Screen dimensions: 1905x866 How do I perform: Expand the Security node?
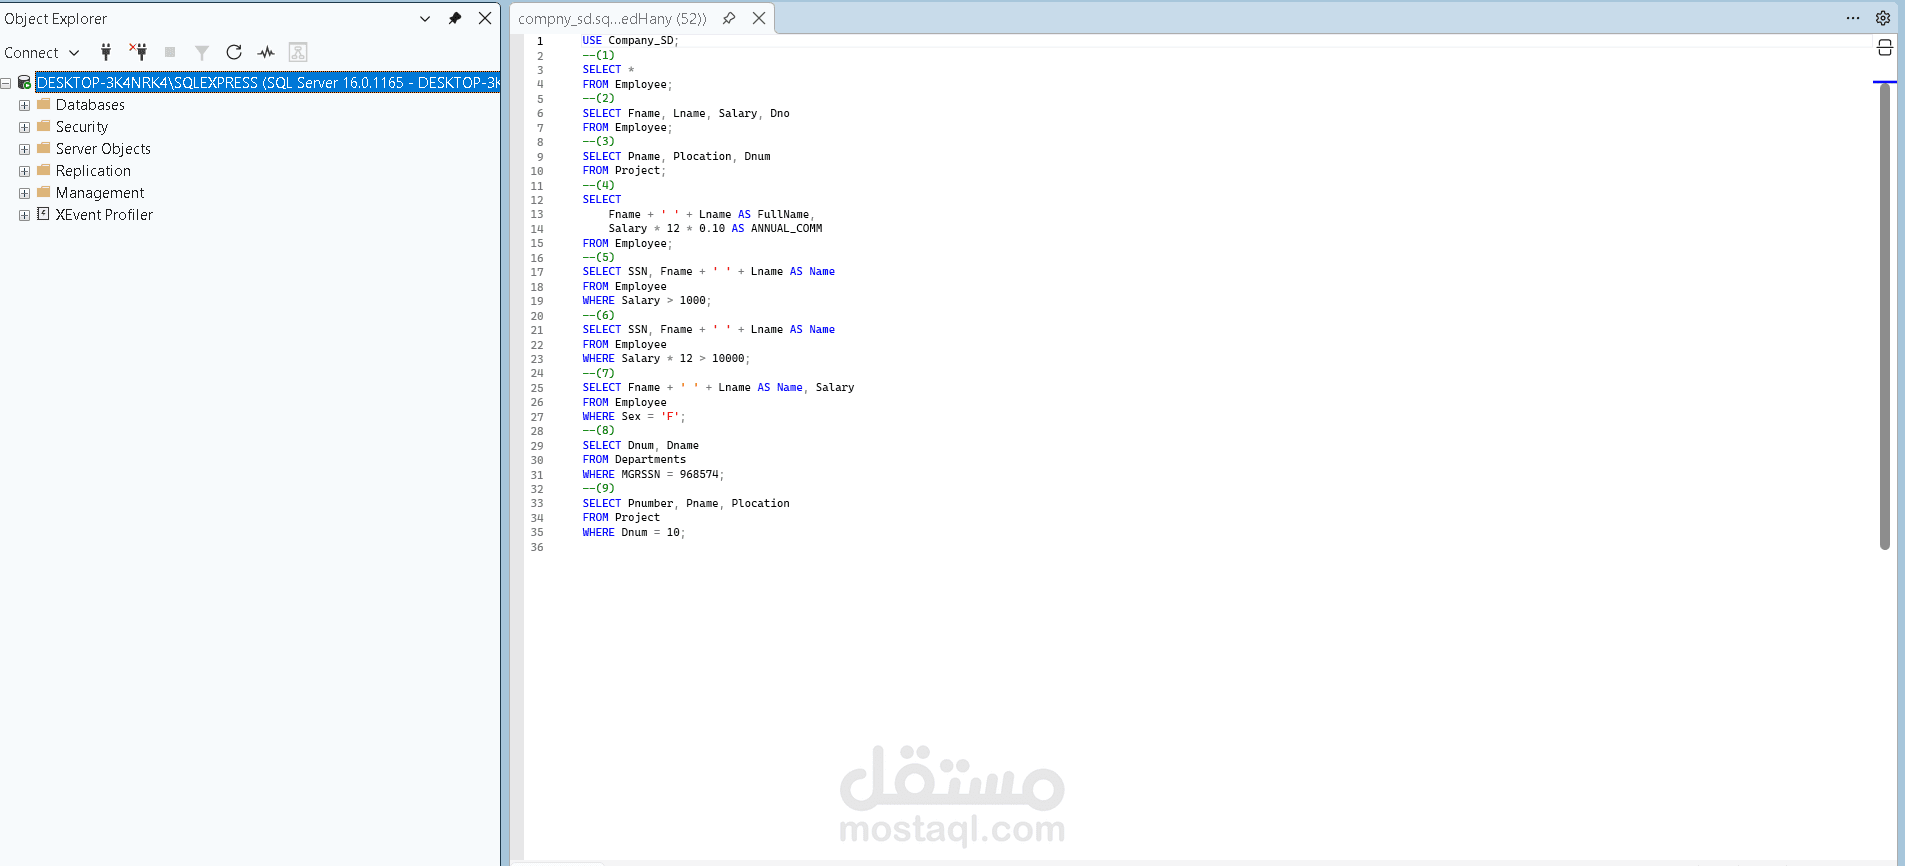coord(24,127)
